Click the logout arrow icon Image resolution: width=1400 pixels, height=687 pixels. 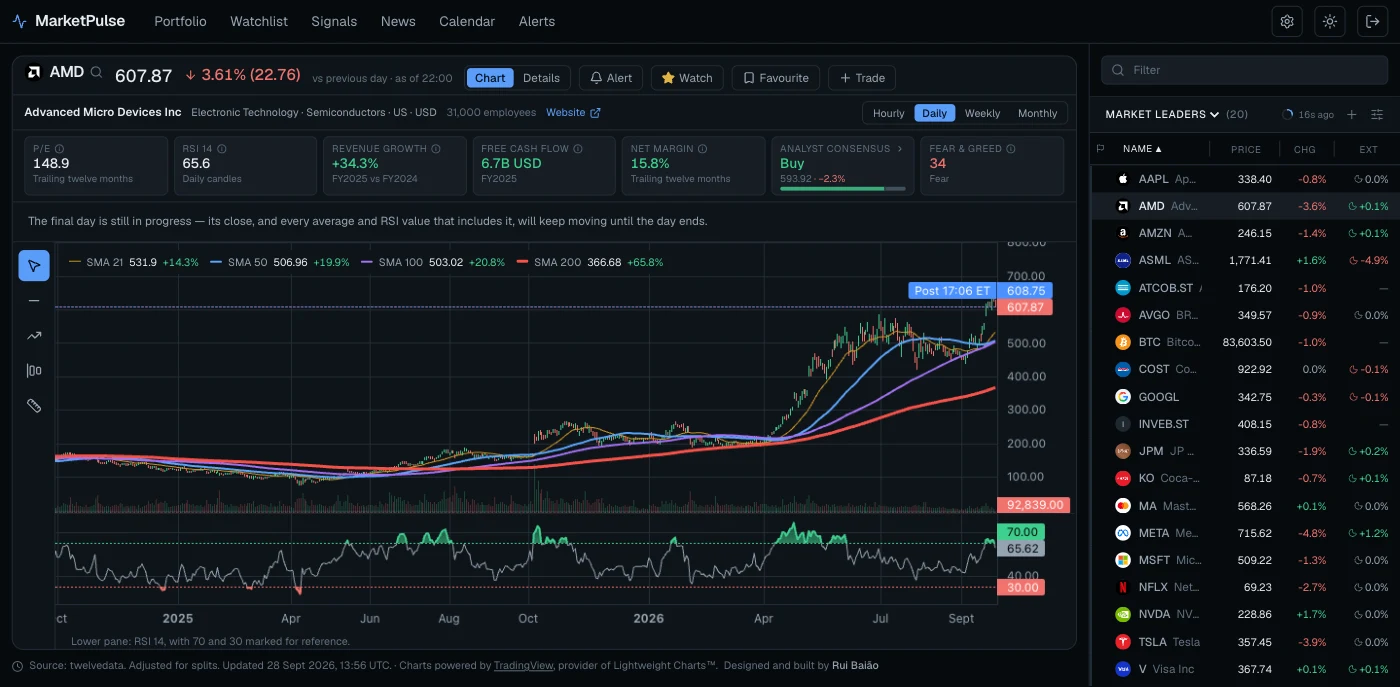pyautogui.click(x=1372, y=21)
